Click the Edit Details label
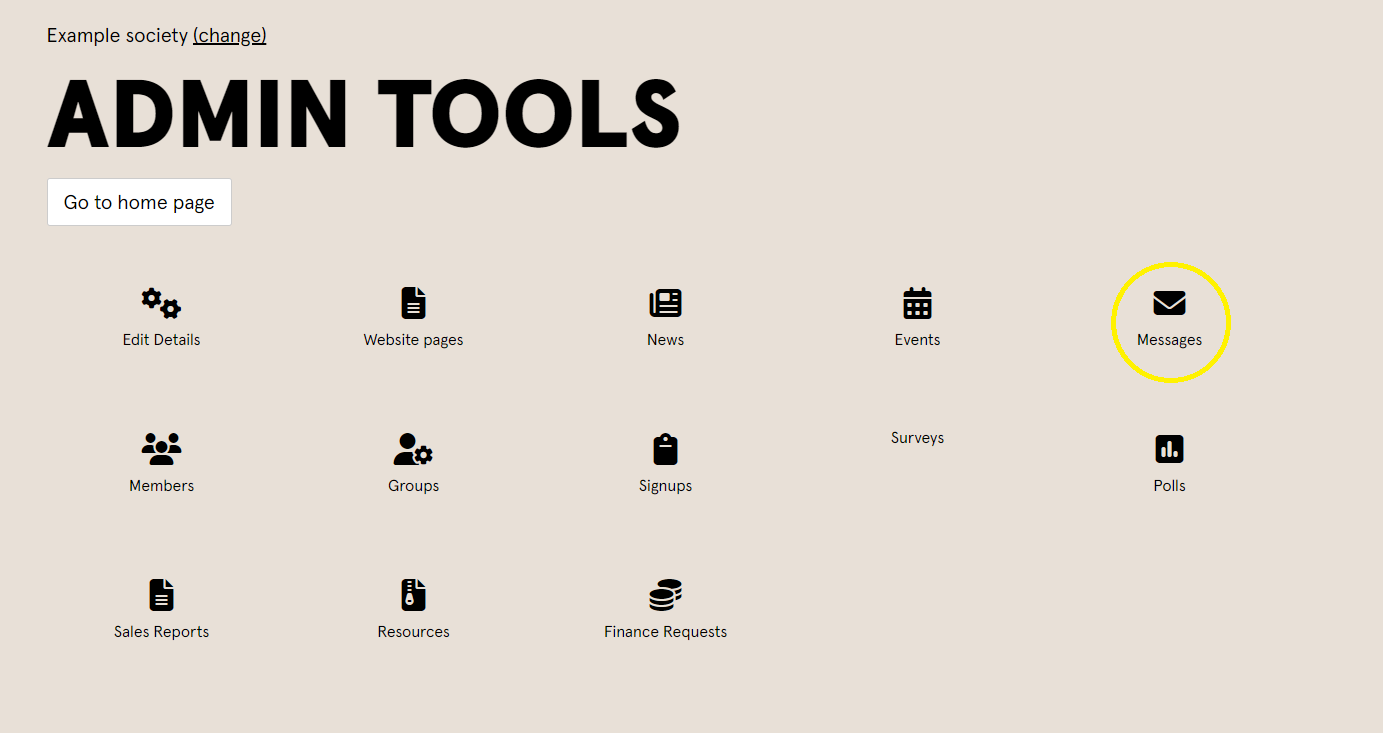This screenshot has height=733, width=1383. click(x=161, y=340)
